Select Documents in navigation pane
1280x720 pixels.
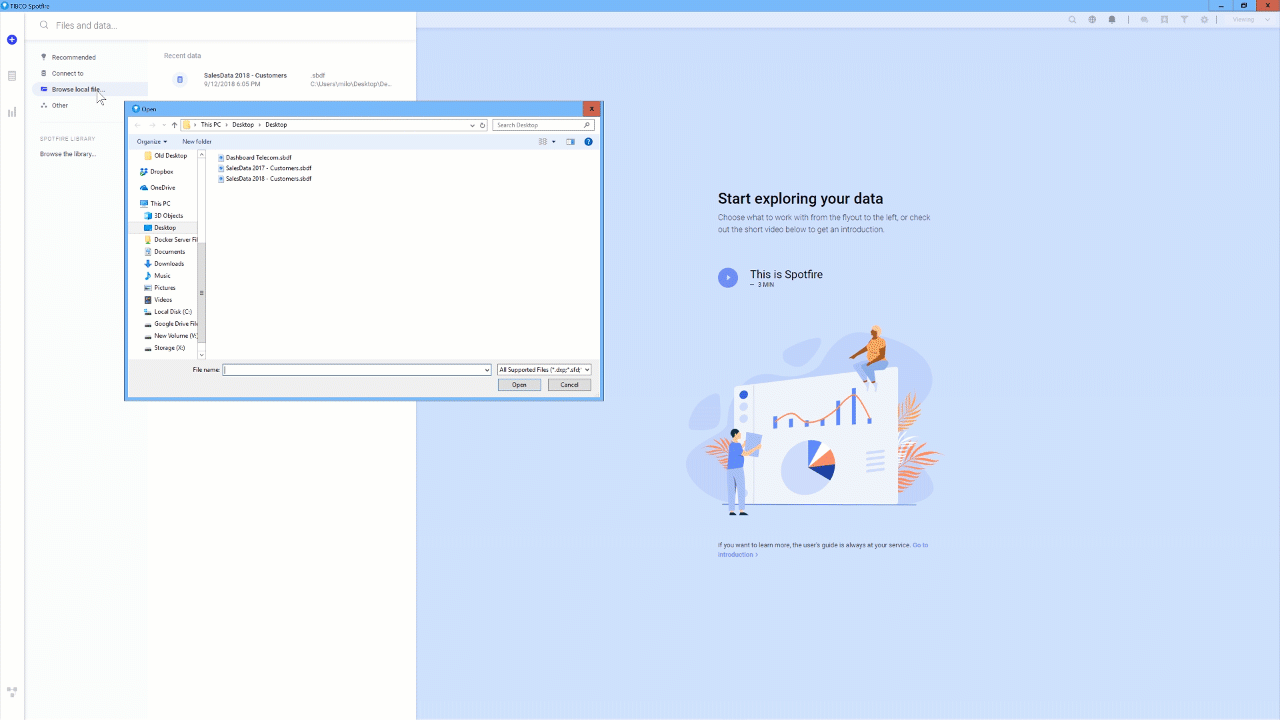tap(165, 252)
